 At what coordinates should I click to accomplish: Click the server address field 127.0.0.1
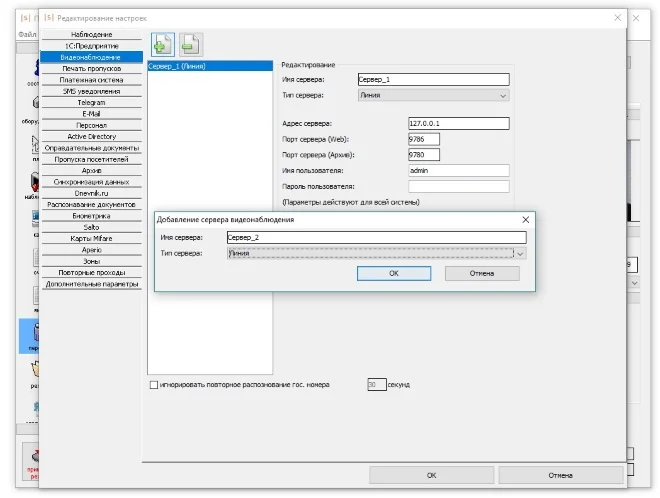pos(458,124)
